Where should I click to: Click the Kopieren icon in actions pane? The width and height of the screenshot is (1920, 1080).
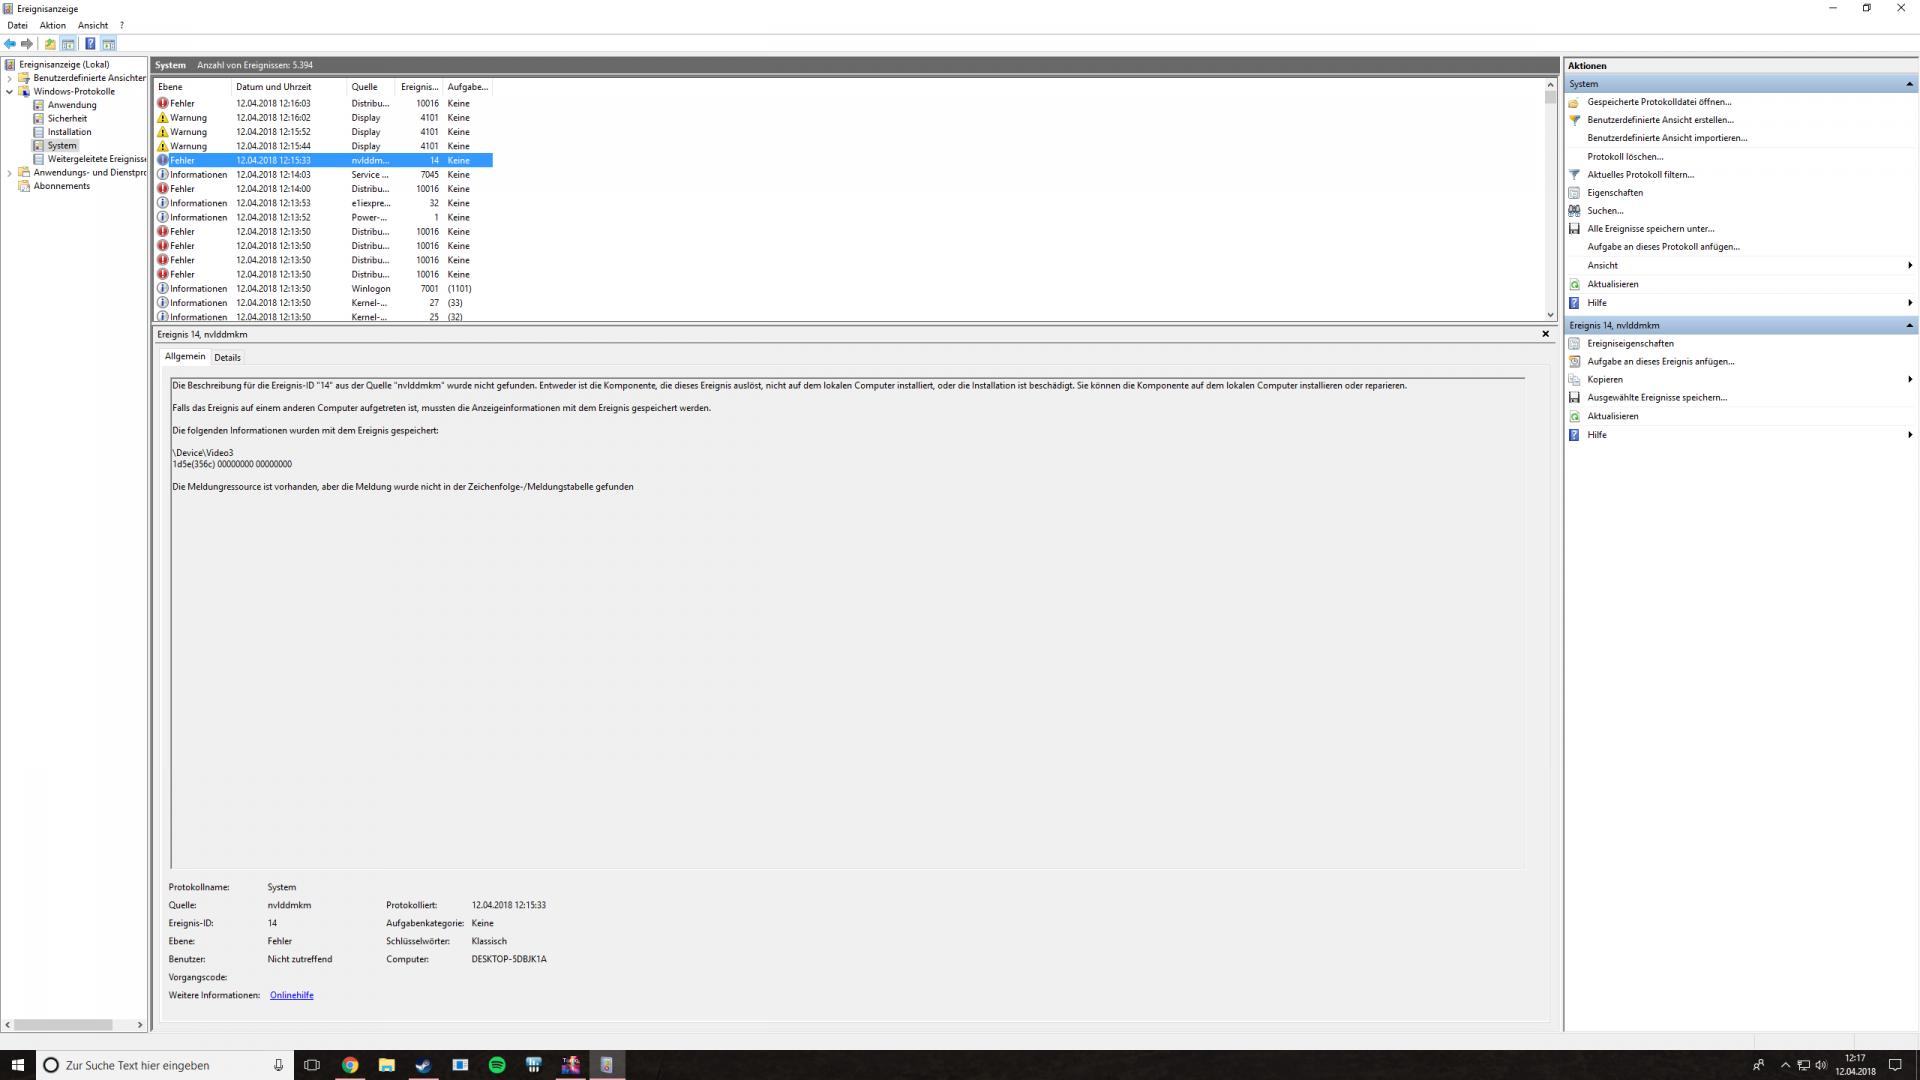pos(1574,380)
